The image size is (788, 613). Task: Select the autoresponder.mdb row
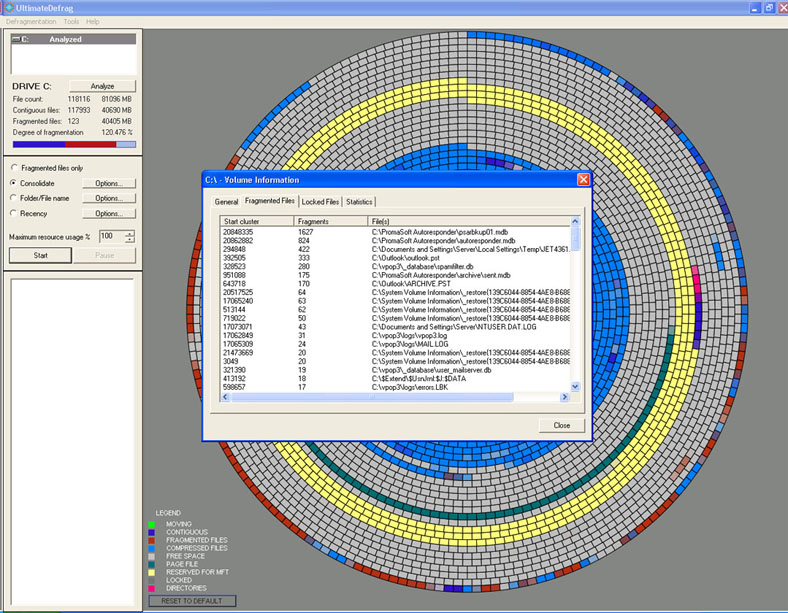click(x=396, y=241)
